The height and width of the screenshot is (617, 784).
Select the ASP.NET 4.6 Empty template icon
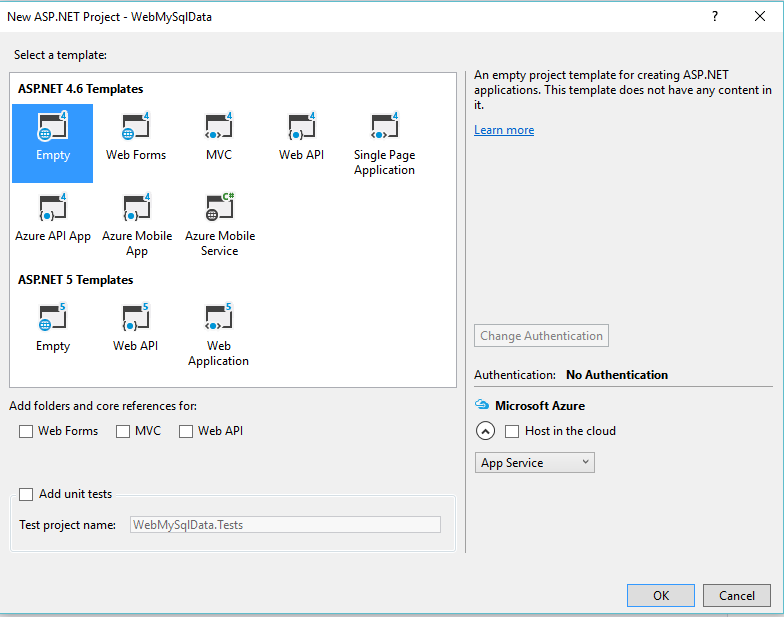click(52, 129)
